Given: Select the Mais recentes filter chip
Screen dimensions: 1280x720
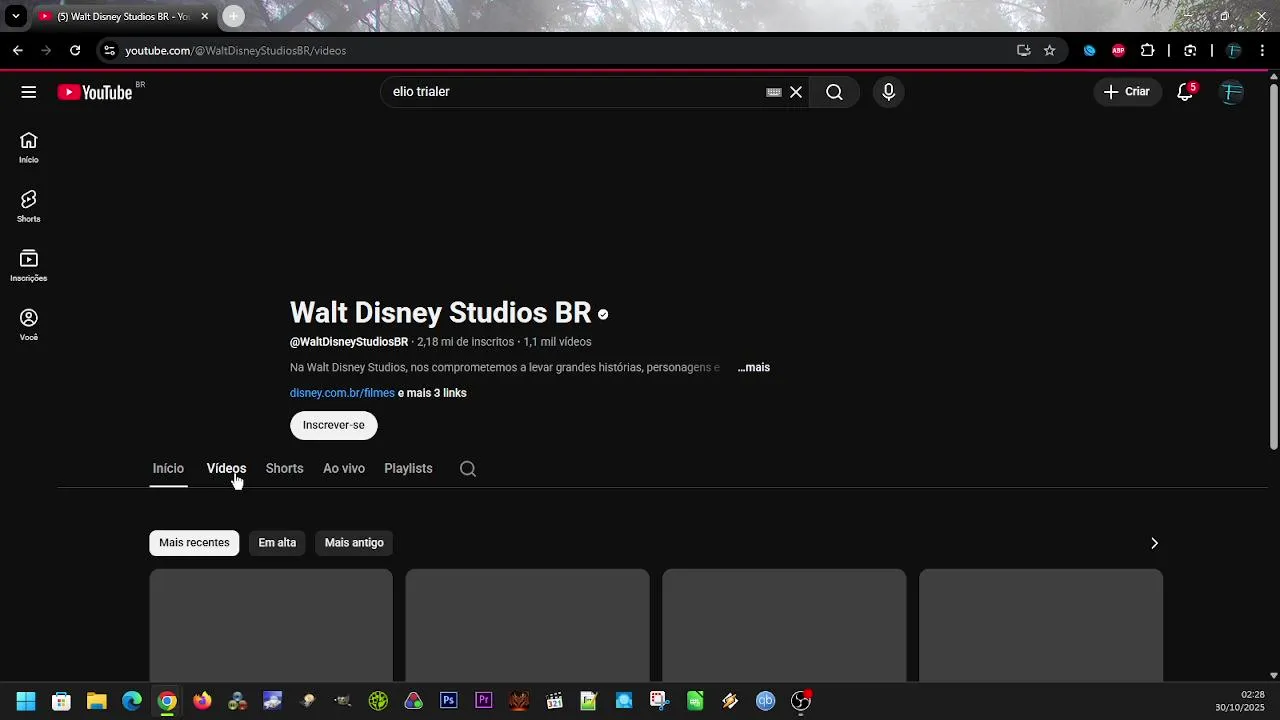Looking at the screenshot, I should coord(194,543).
